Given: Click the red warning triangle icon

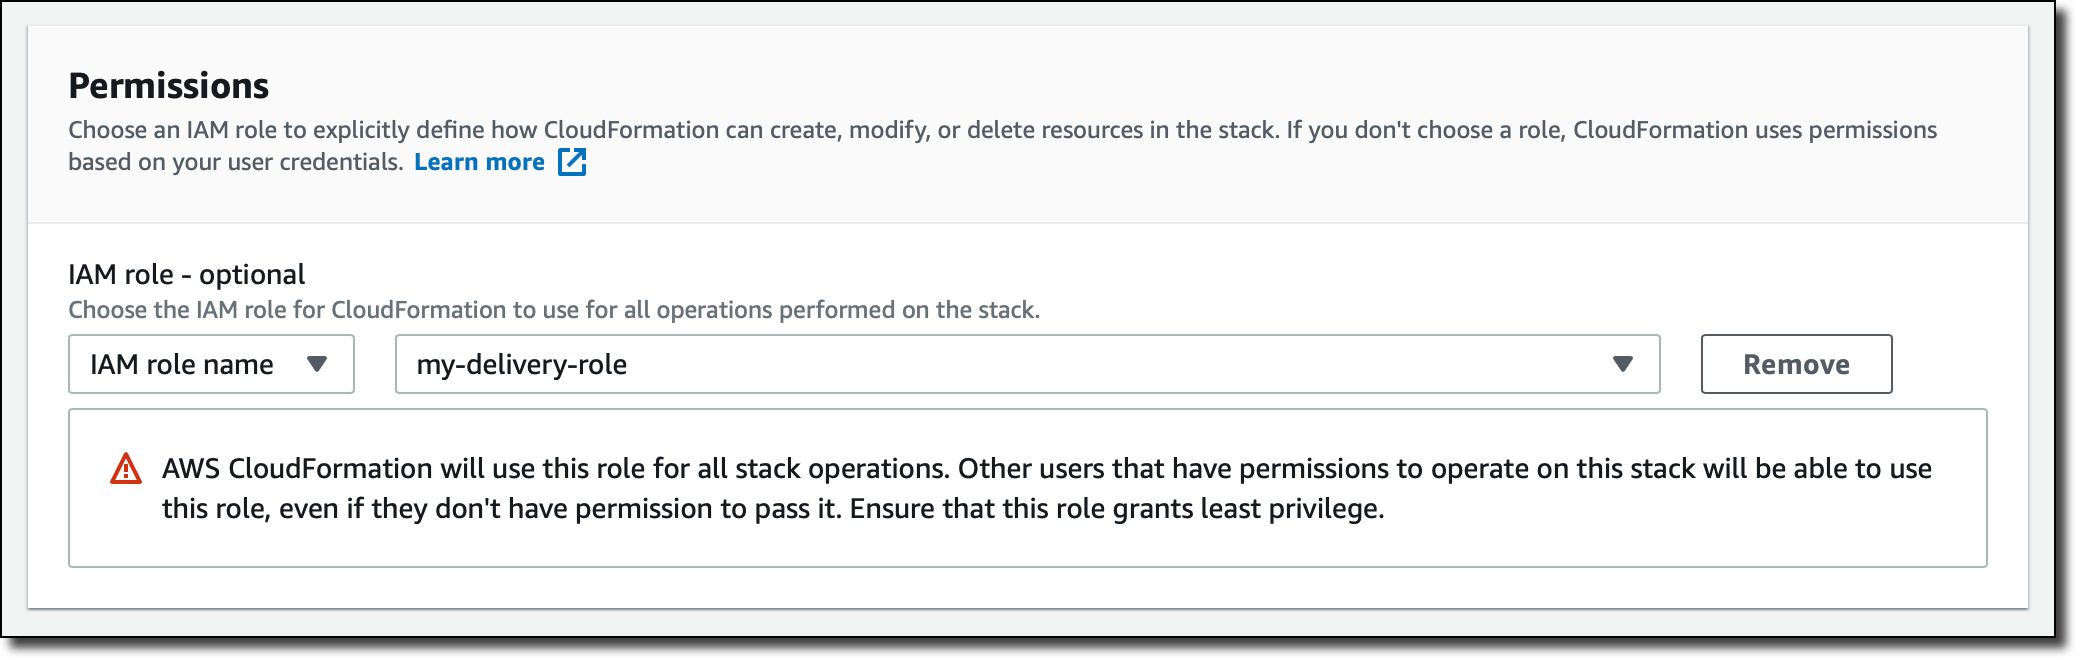Looking at the screenshot, I should pos(126,469).
